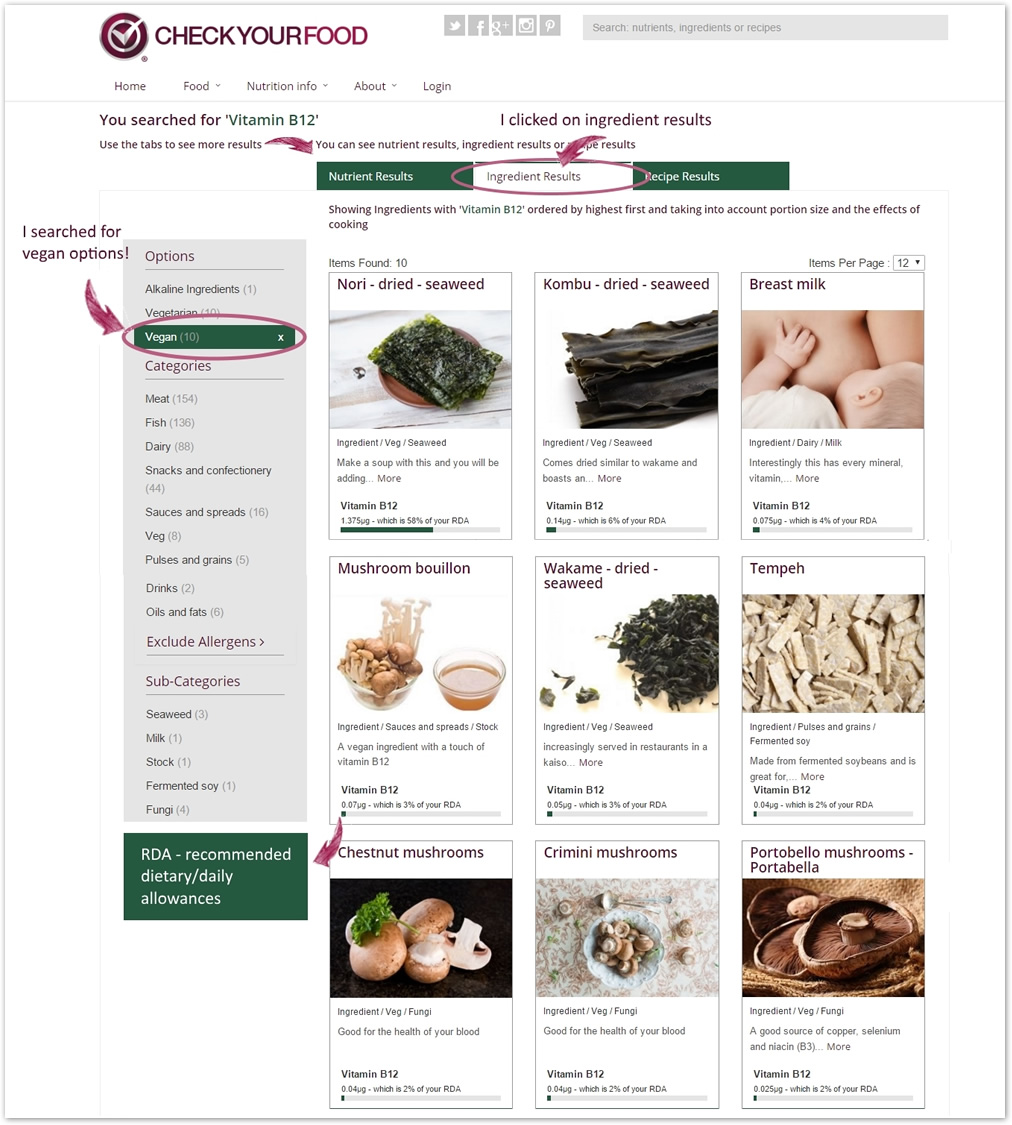1012x1125 pixels.
Task: Toggle the Vegetarian filter option
Action: [182, 313]
